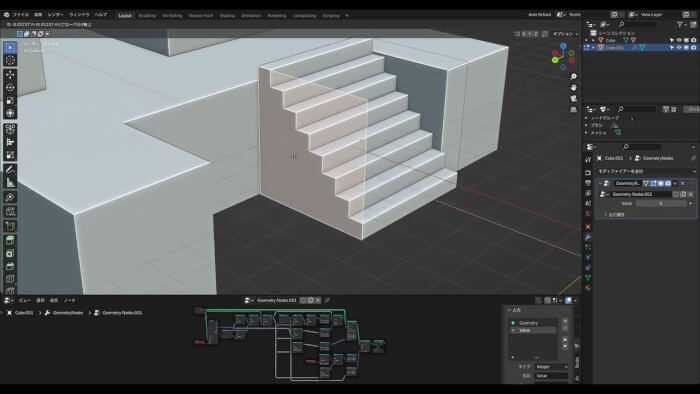Expand the Cube object in outliner

pos(593,40)
